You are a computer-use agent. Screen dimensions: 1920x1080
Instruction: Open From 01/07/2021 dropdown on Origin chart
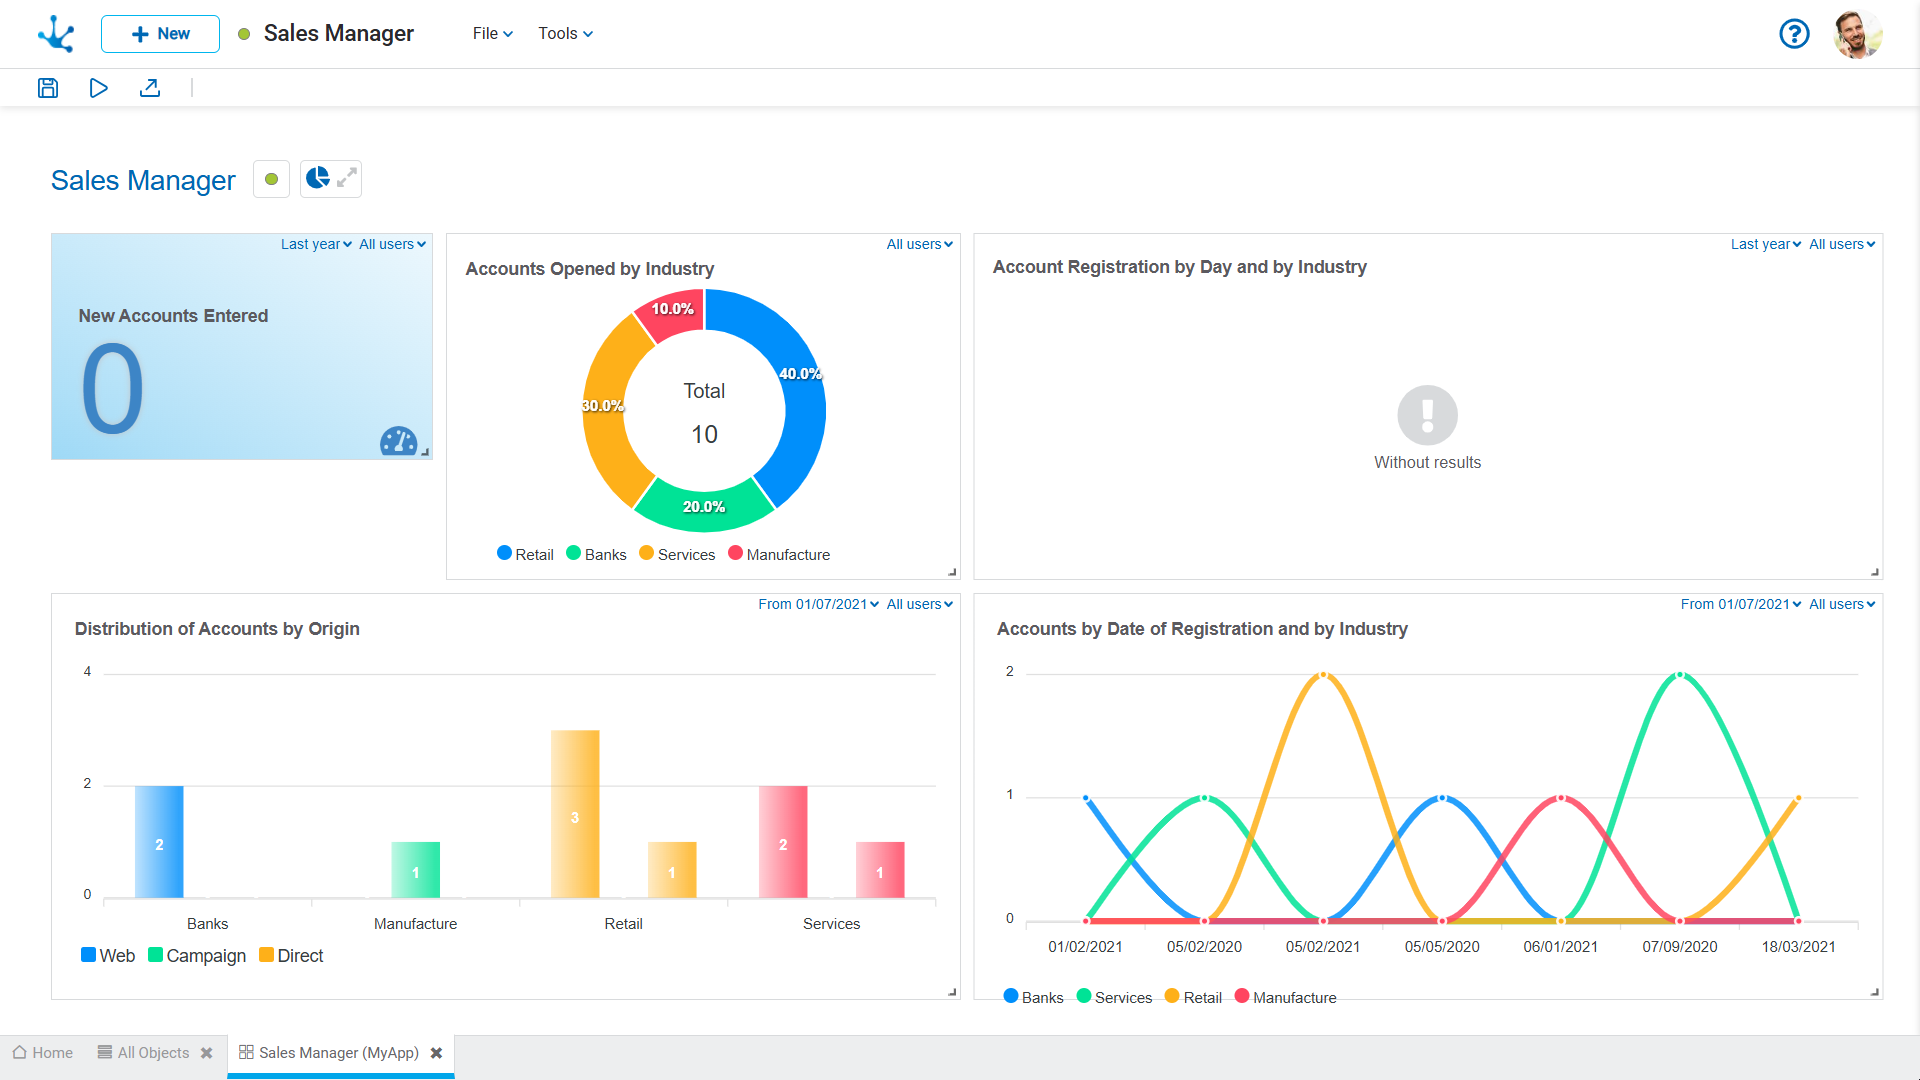pos(818,604)
